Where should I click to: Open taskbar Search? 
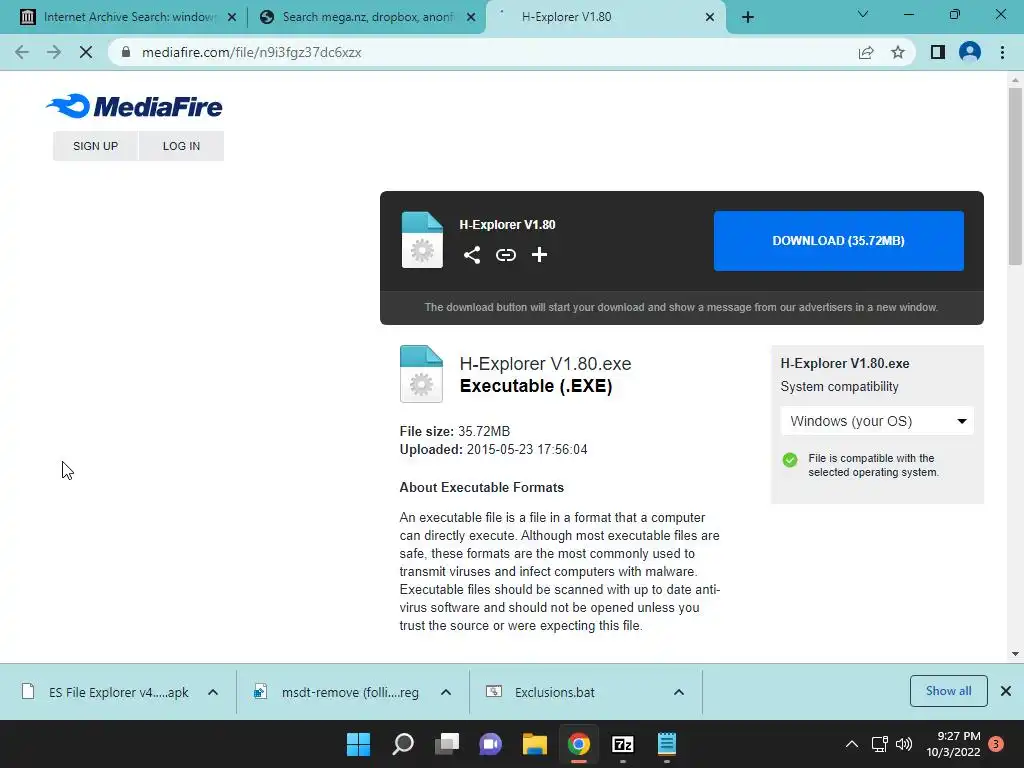(x=402, y=744)
